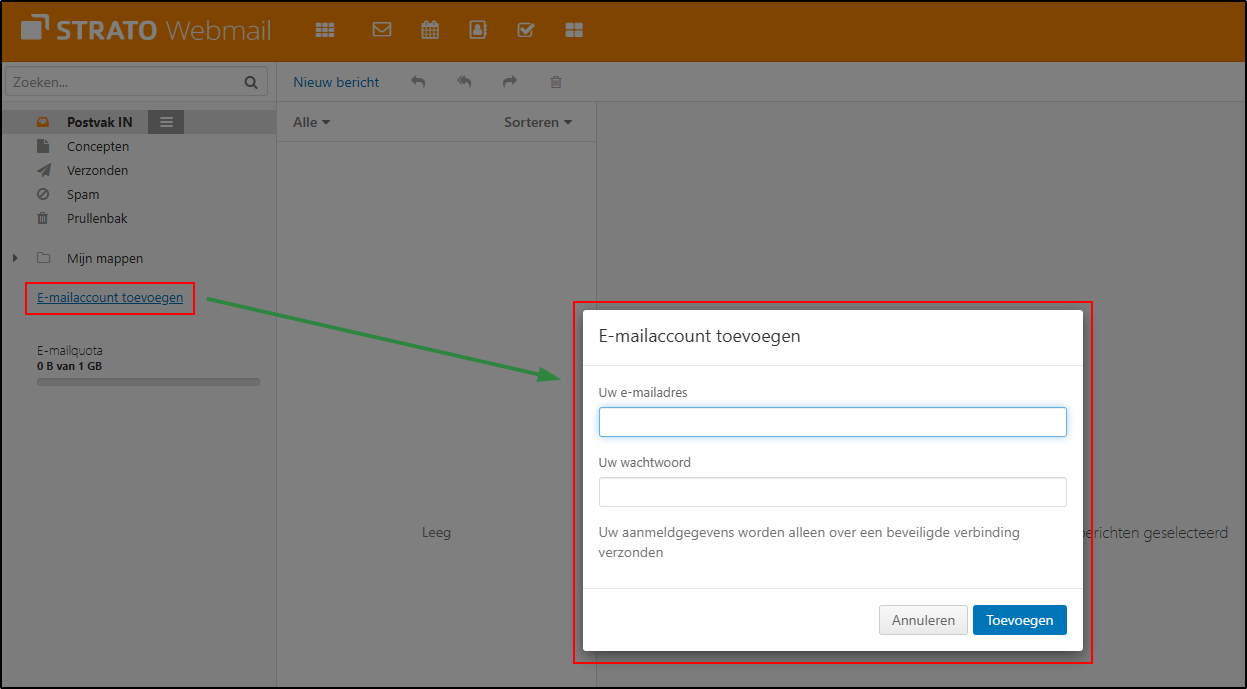Open the Postvak IN folder actions menu
Screen dimensions: 1247x689
click(x=165, y=121)
